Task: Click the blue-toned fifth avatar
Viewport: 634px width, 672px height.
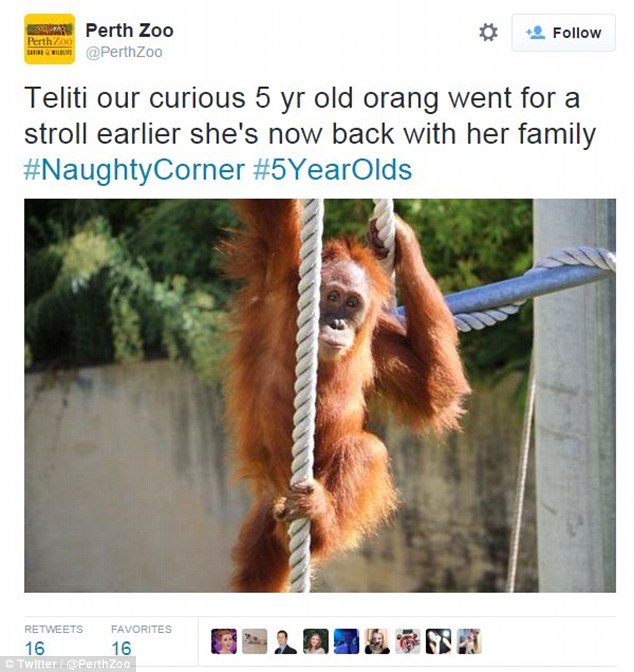Action: 346,641
